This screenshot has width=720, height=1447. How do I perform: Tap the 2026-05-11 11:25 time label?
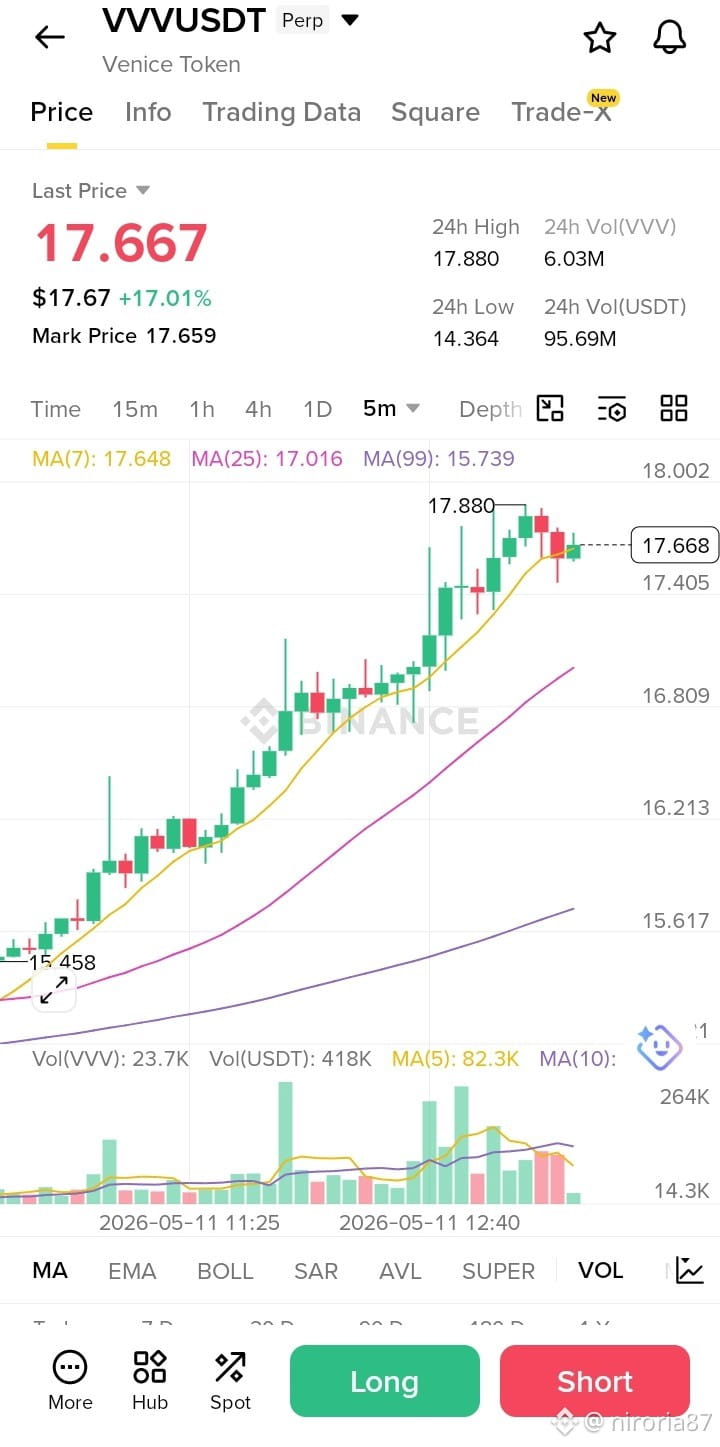coord(189,1222)
